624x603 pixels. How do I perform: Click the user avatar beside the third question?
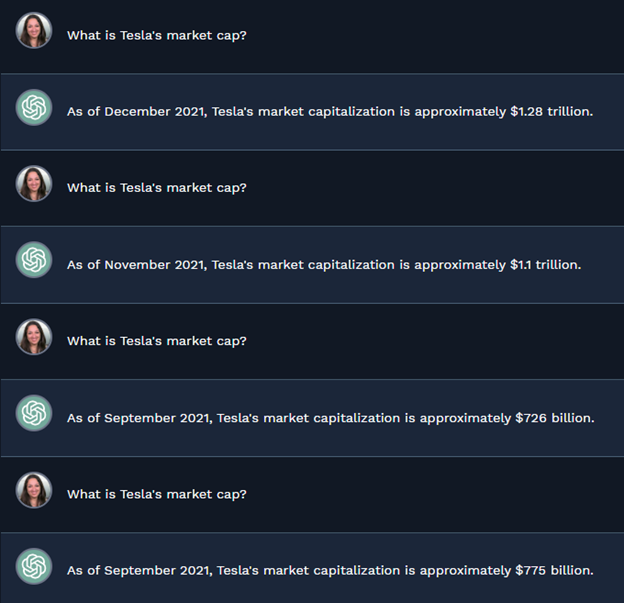tap(34, 337)
